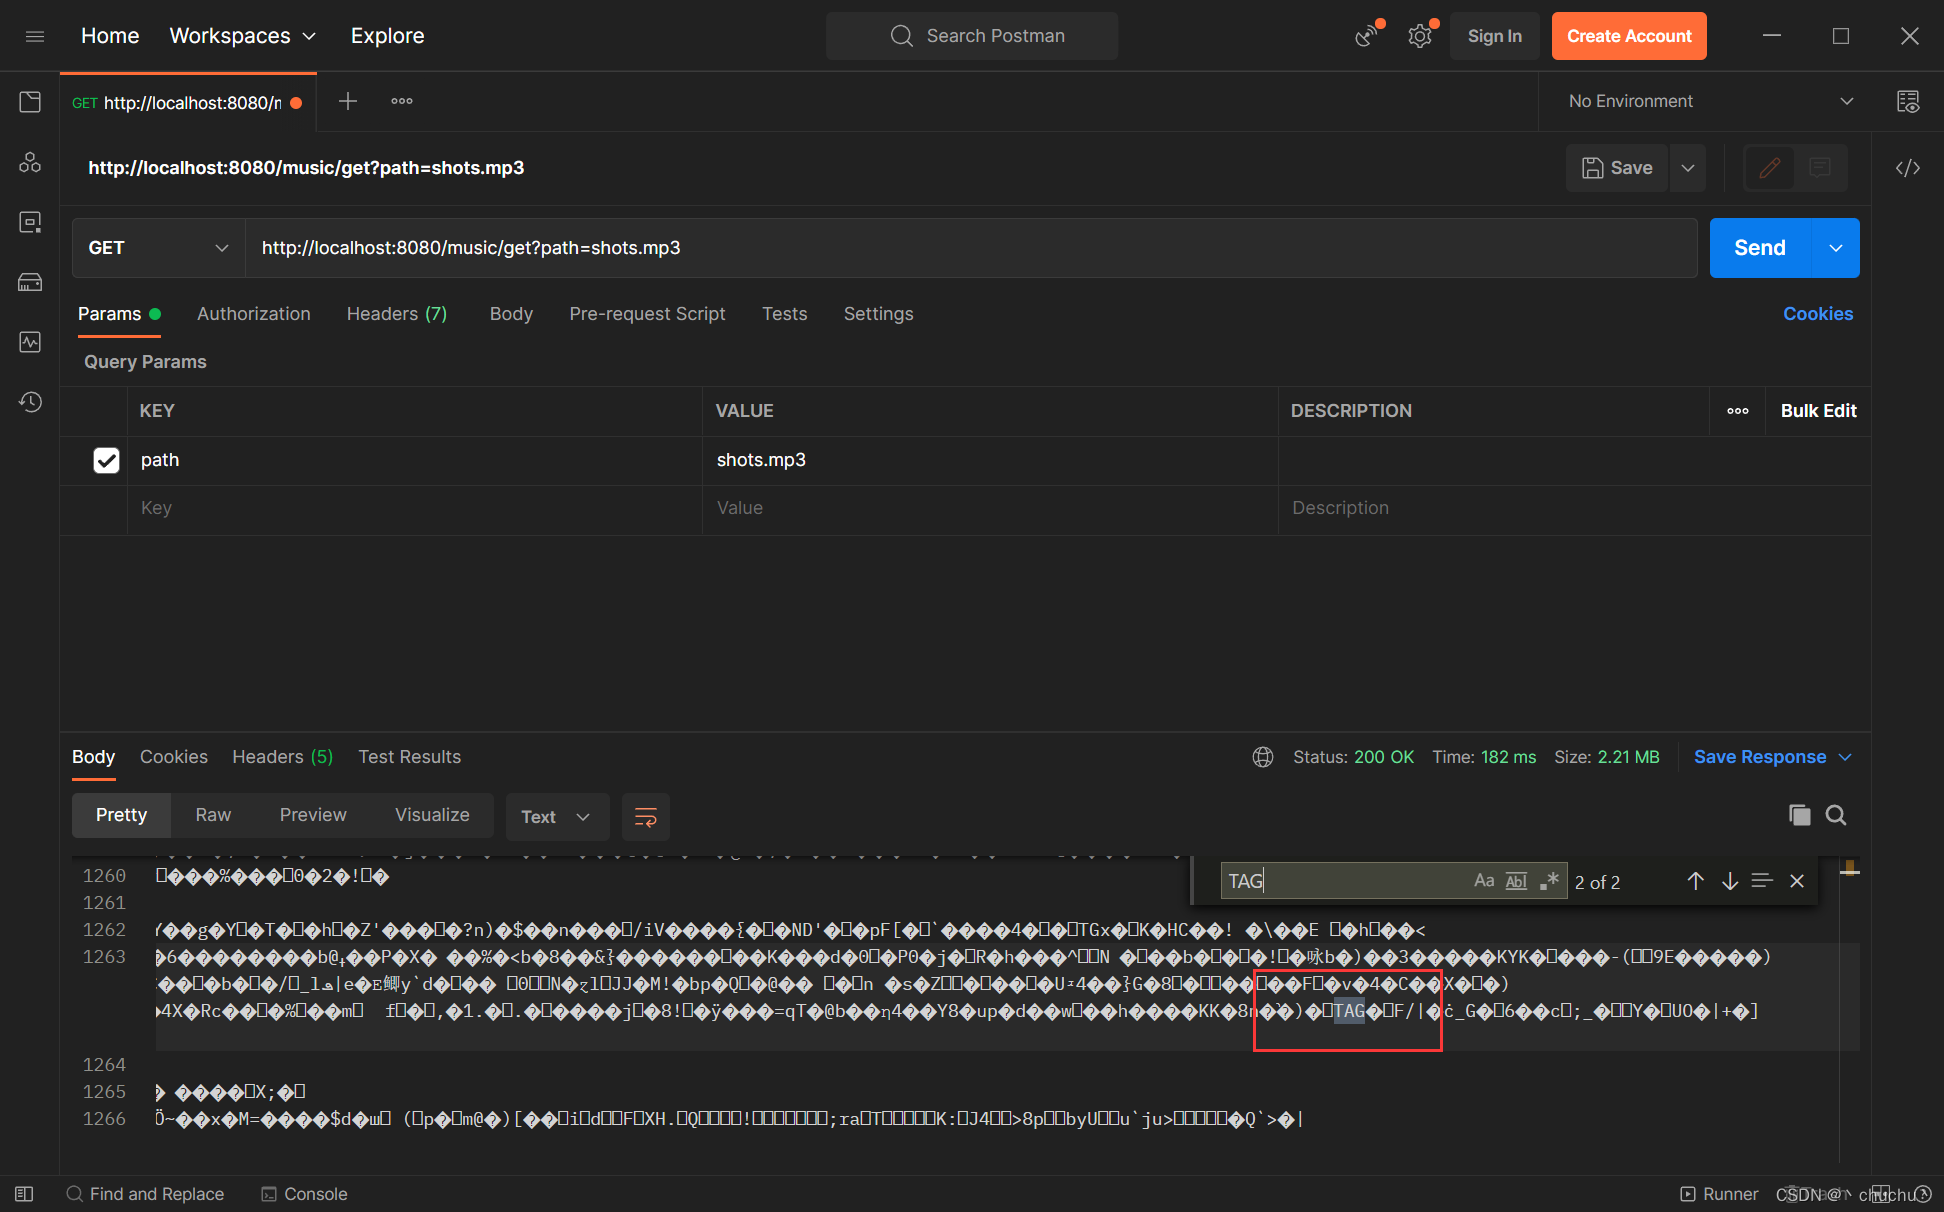
Task: Open the settings gear icon
Action: [x=1419, y=36]
